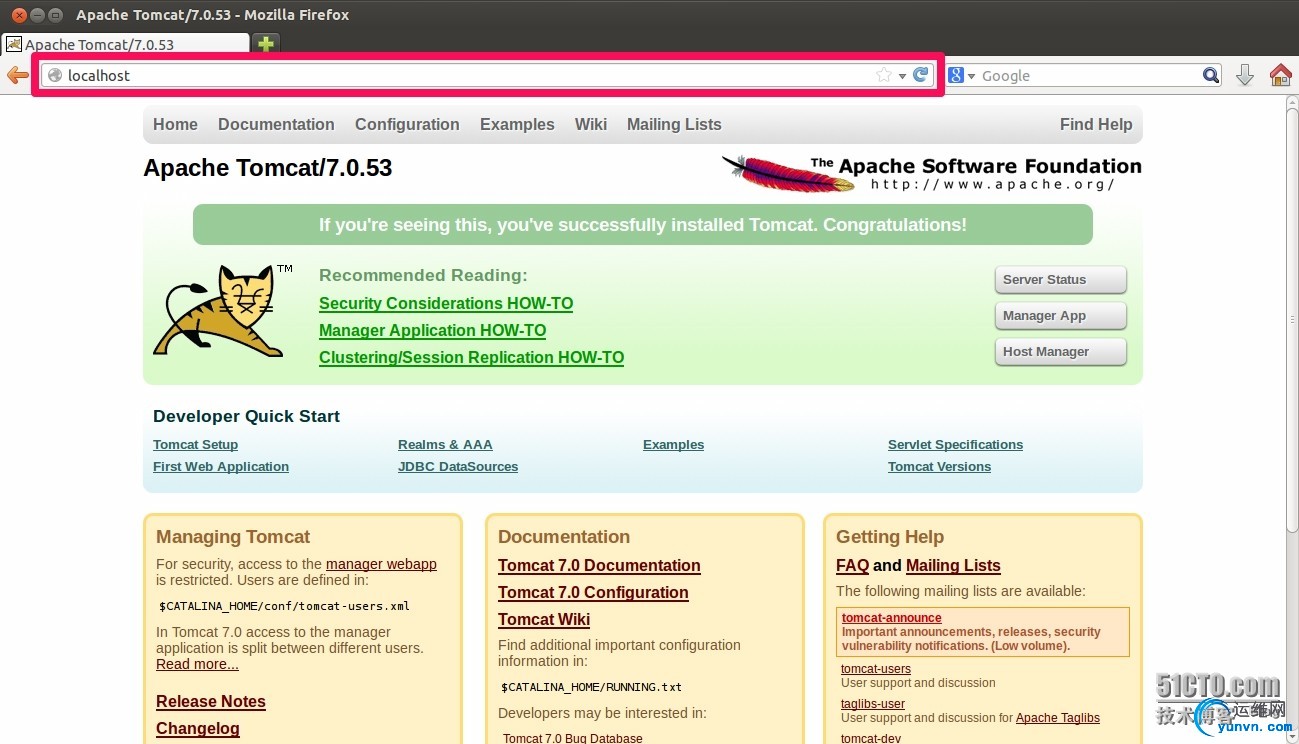1299x744 pixels.
Task: Open the tomcat-users mailing list link
Action: tap(876, 669)
